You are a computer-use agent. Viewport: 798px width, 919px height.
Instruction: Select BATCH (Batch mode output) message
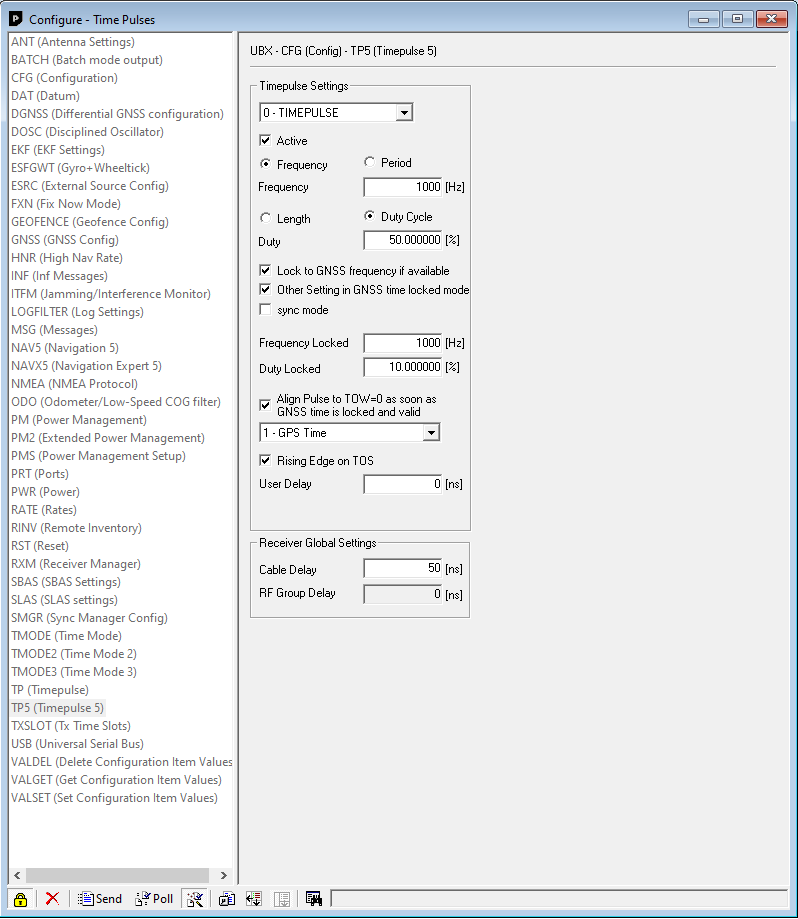click(x=87, y=60)
